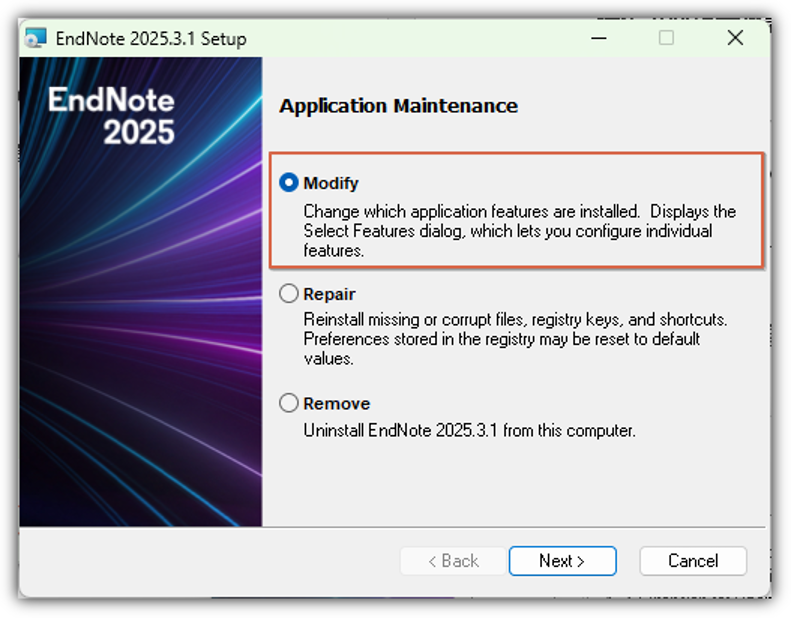The height and width of the screenshot is (618, 792).
Task: Click the 'Application Maintenance' heading
Action: (x=399, y=106)
